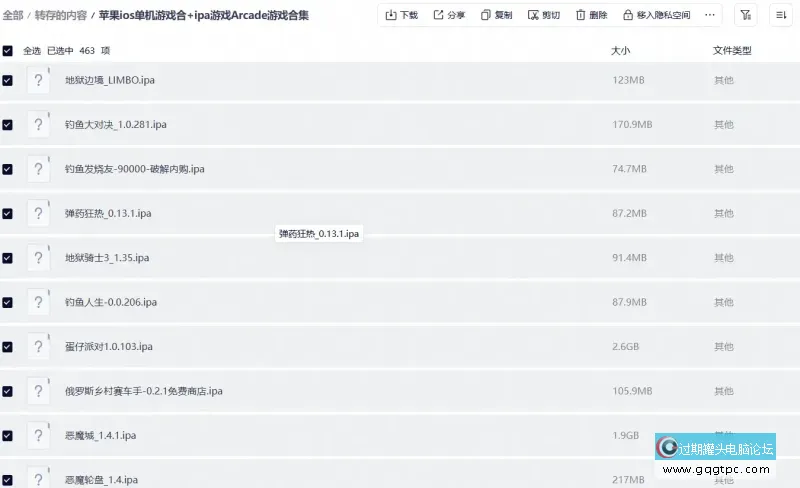Click the 123MB size value

628,80
